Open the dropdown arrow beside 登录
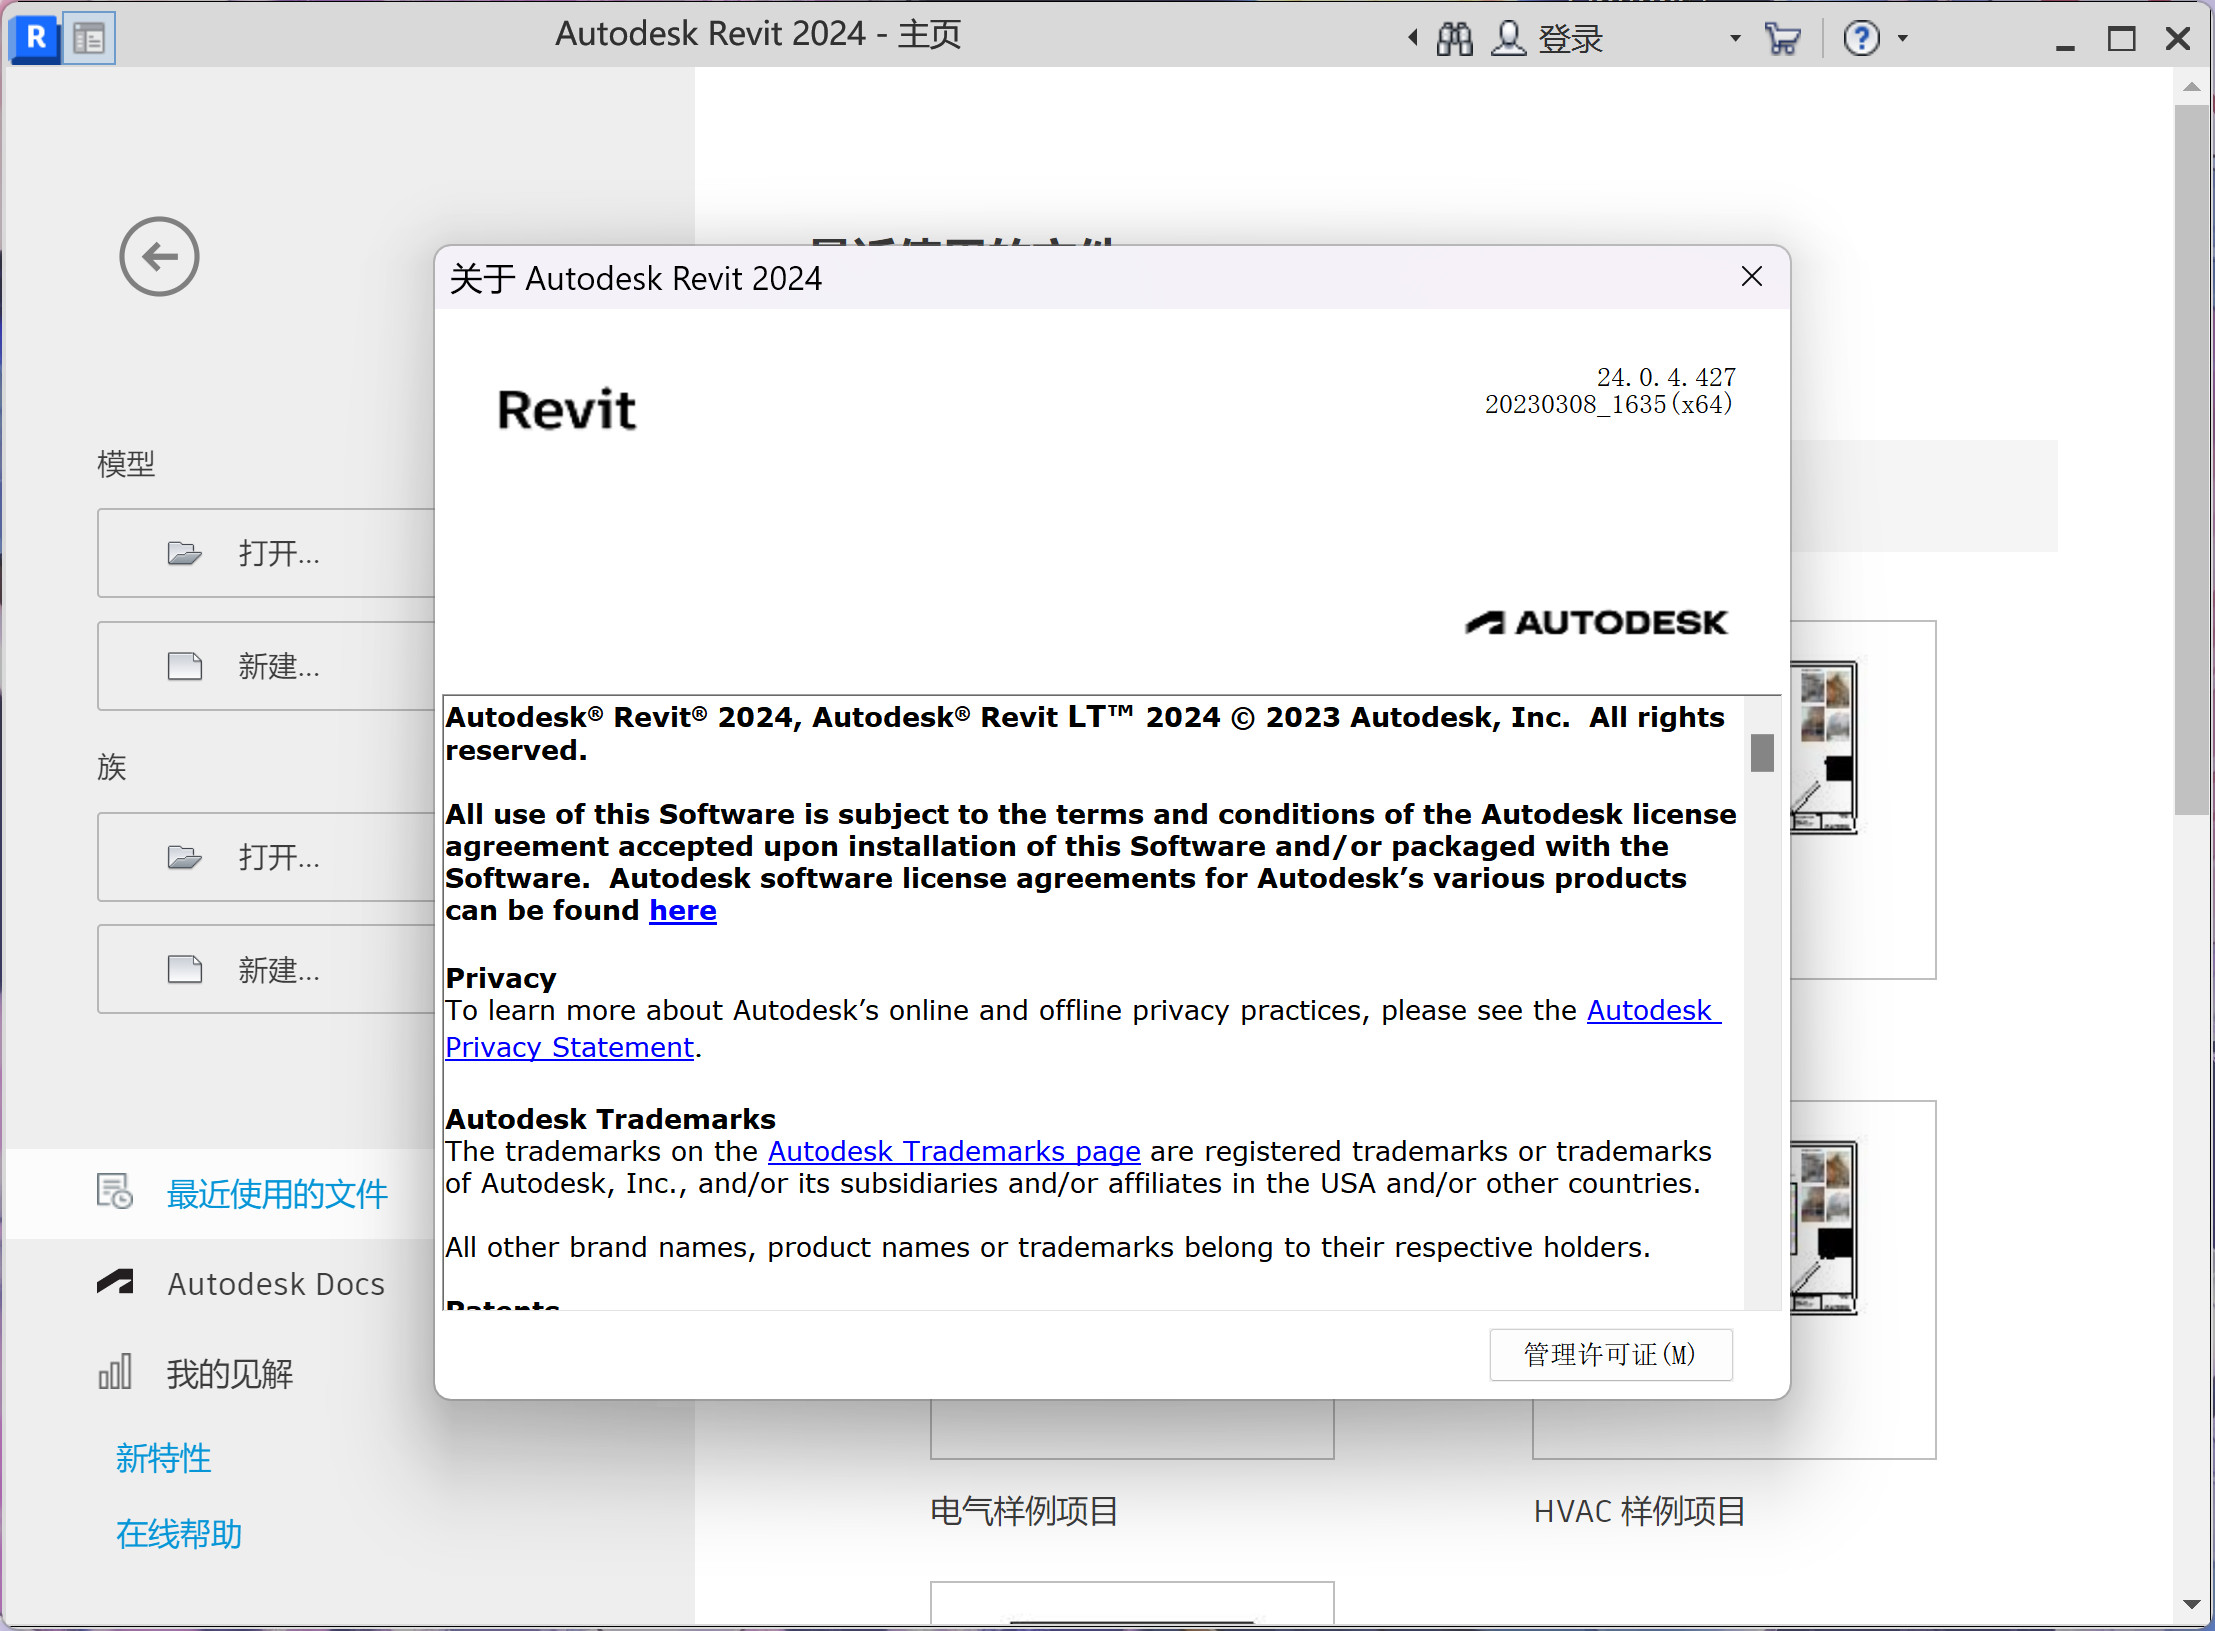The image size is (2215, 1631). (1735, 39)
